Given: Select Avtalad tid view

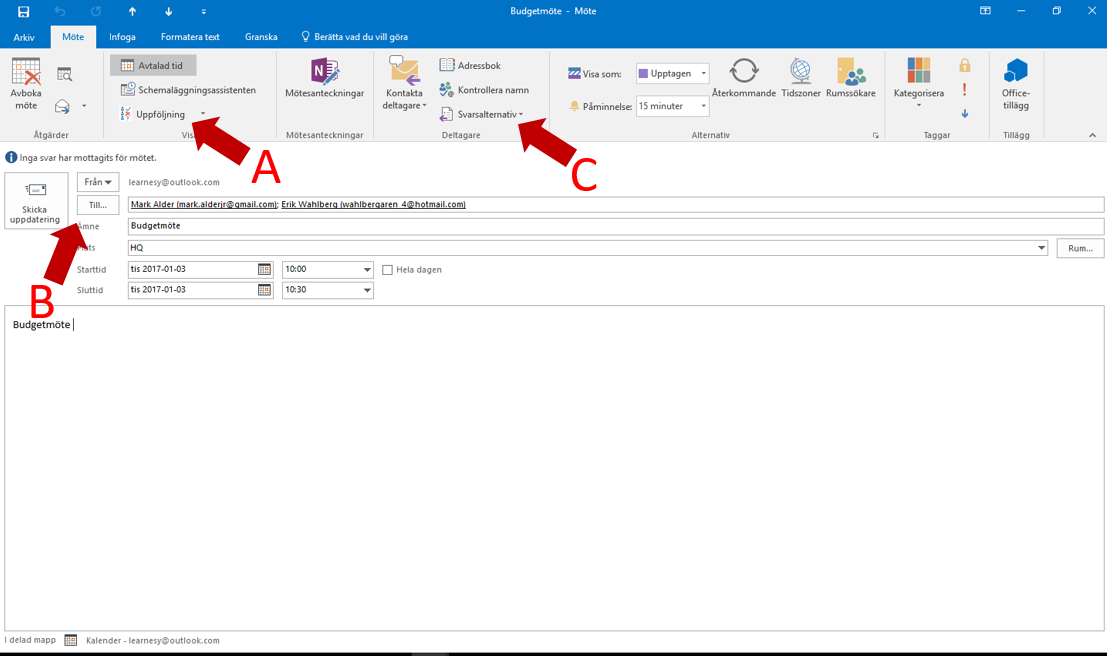Looking at the screenshot, I should (153, 66).
